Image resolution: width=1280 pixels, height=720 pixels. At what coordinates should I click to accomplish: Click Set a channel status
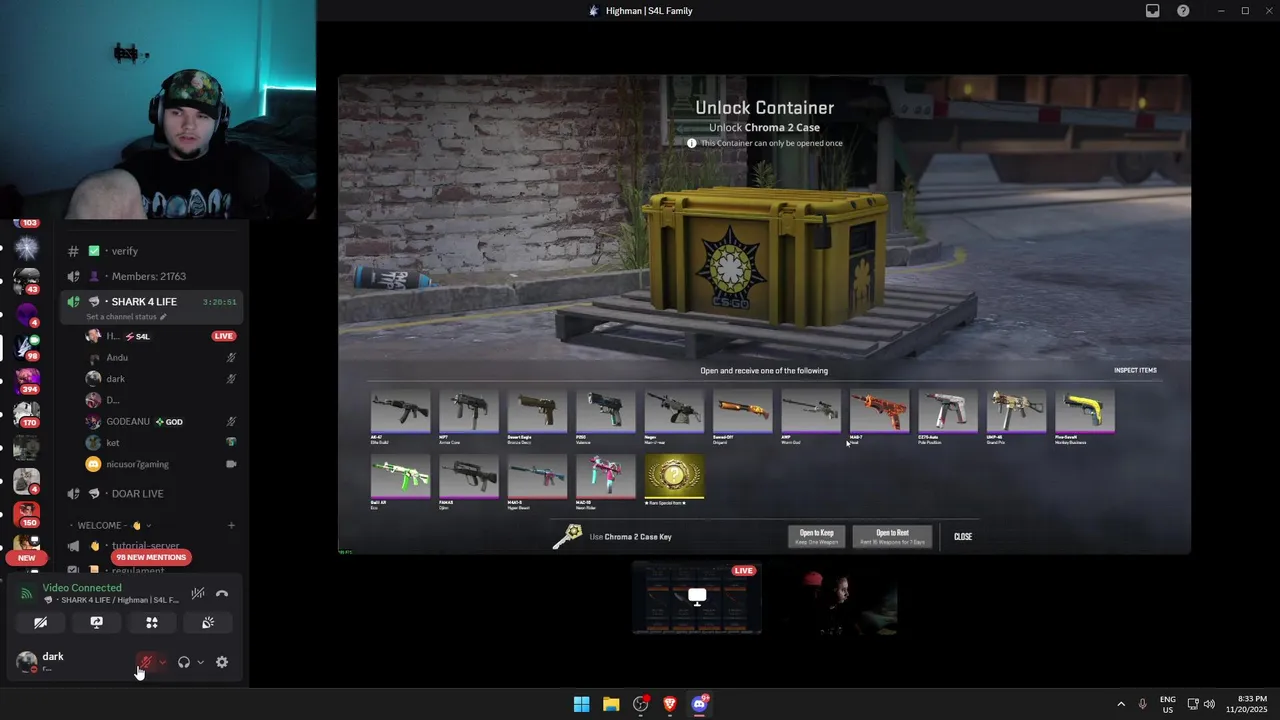[x=126, y=317]
